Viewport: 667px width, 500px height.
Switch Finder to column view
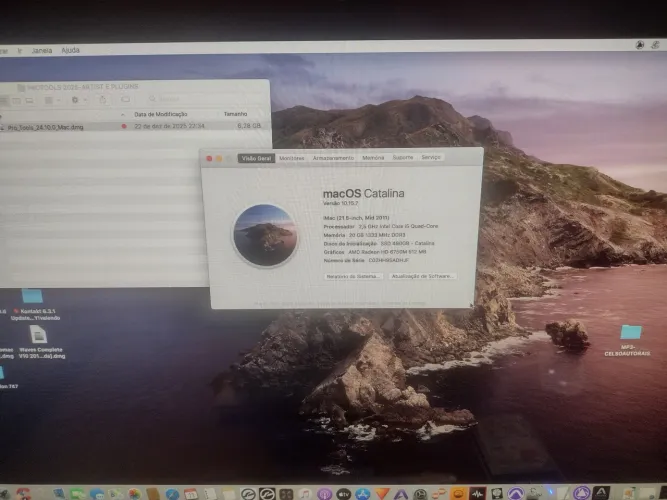[16, 100]
